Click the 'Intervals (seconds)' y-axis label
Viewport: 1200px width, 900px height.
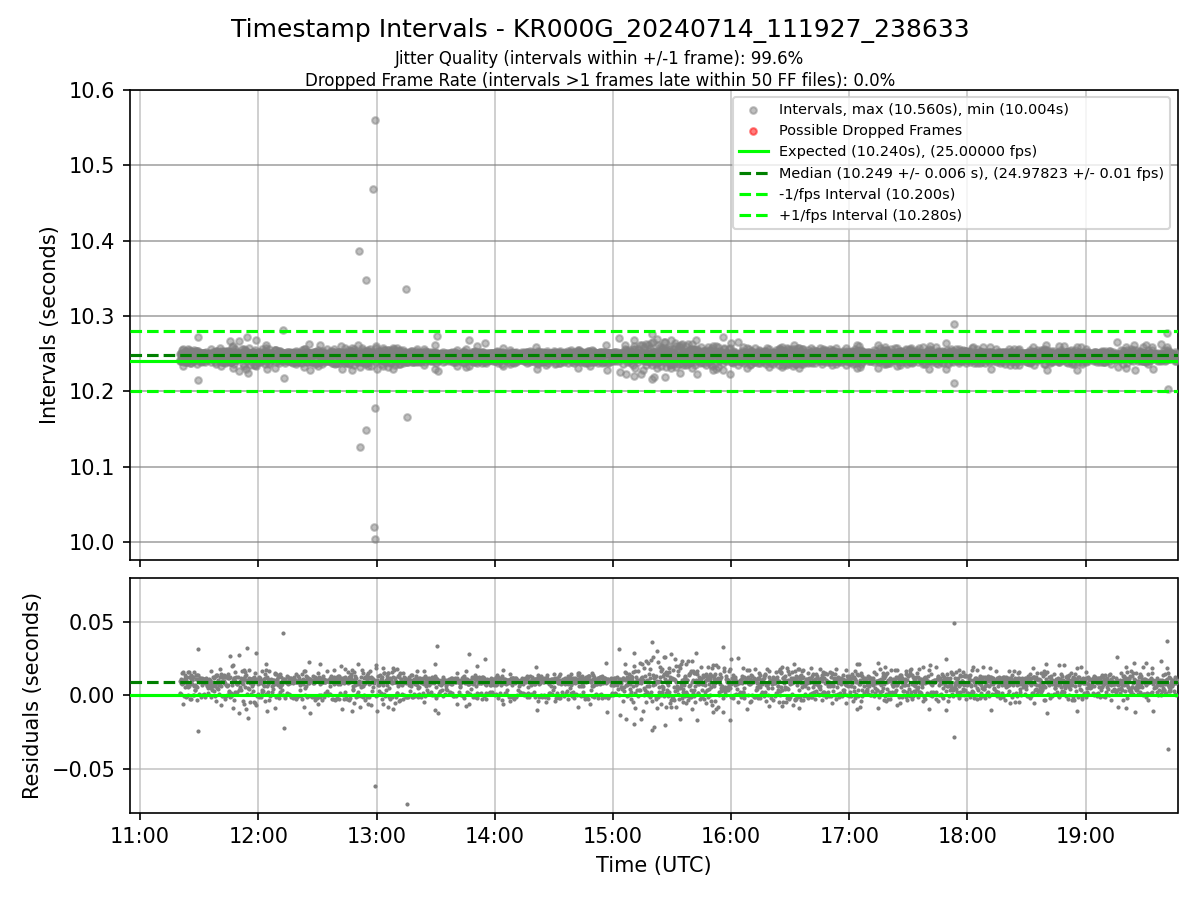pos(49,325)
